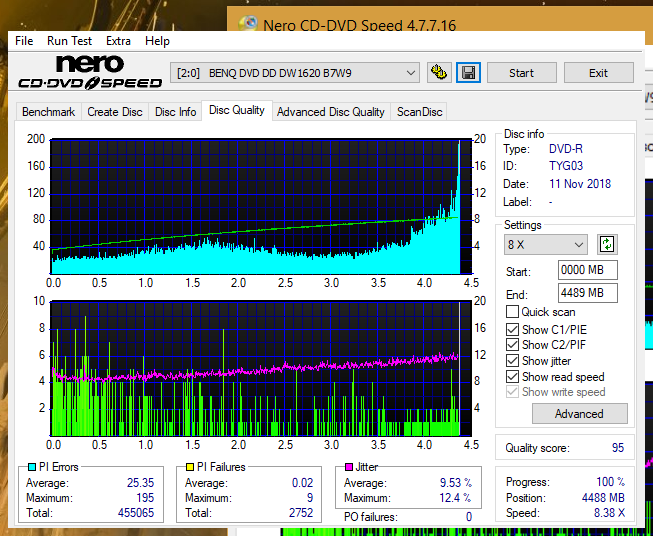
Task: Disable Show read speed
Action: point(512,376)
